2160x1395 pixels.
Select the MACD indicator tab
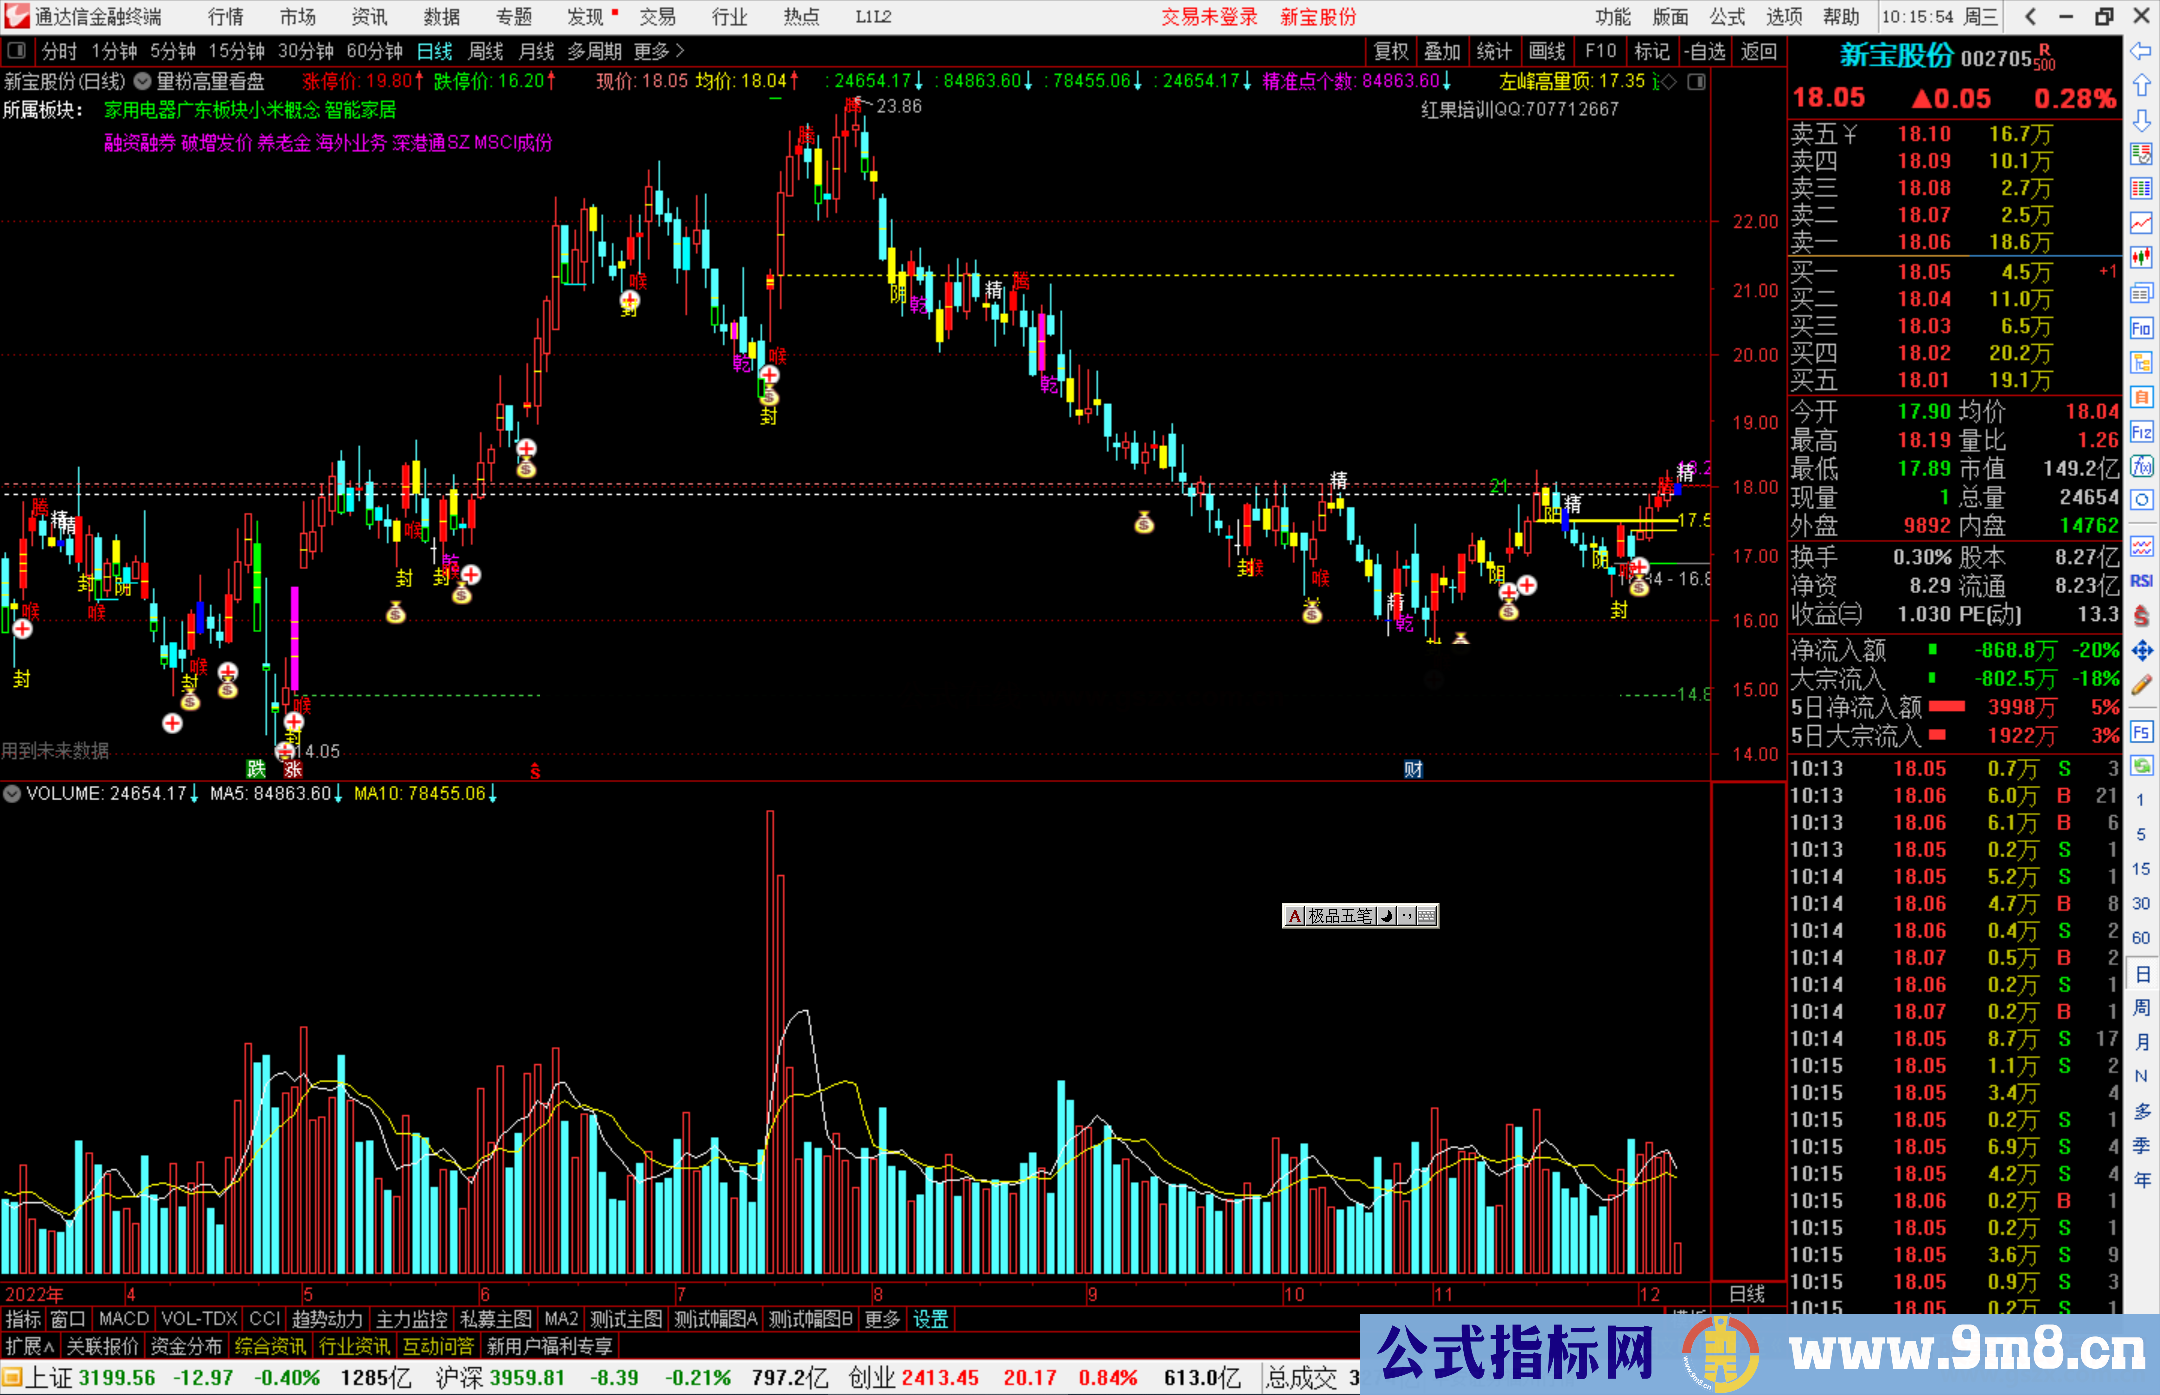pyautogui.click(x=123, y=1319)
